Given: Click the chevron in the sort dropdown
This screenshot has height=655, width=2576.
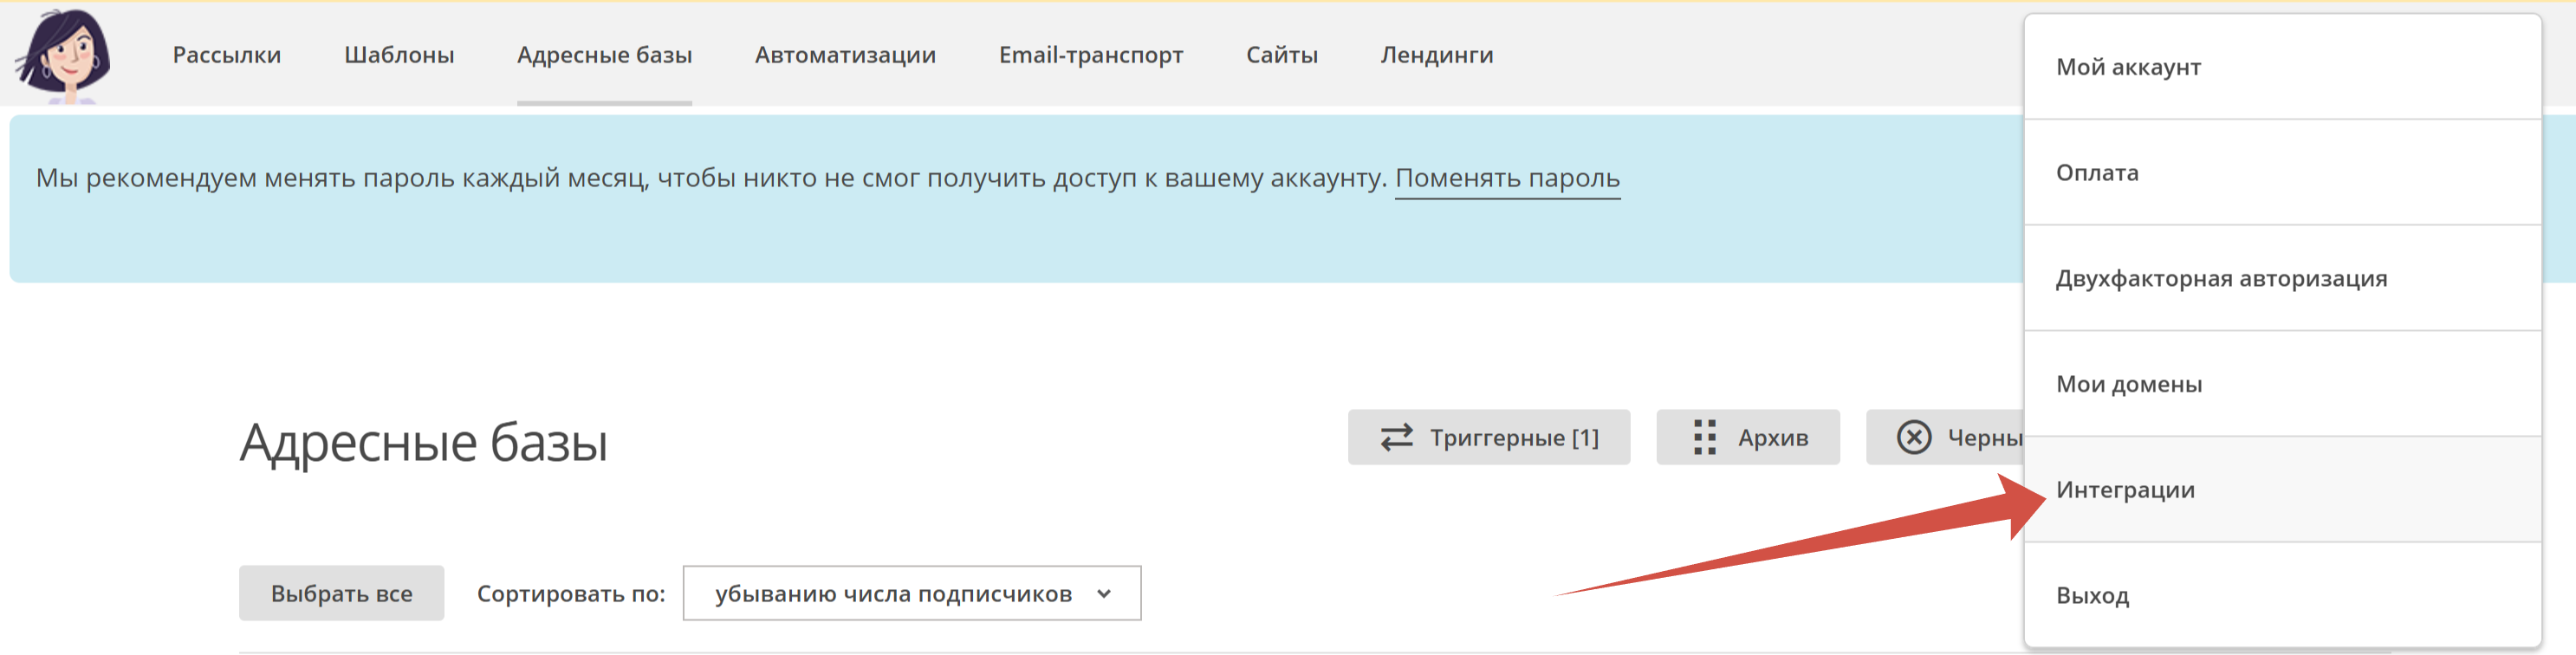Looking at the screenshot, I should (1104, 593).
